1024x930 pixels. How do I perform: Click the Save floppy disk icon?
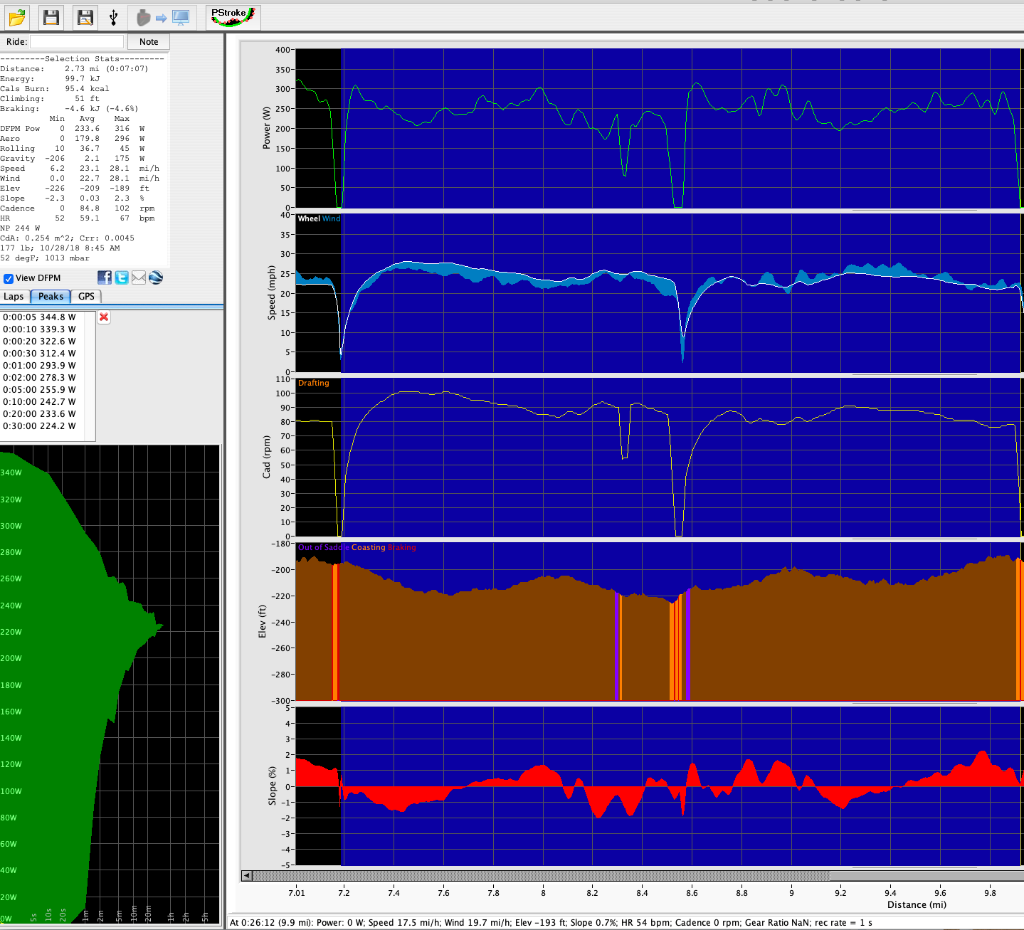(x=50, y=16)
